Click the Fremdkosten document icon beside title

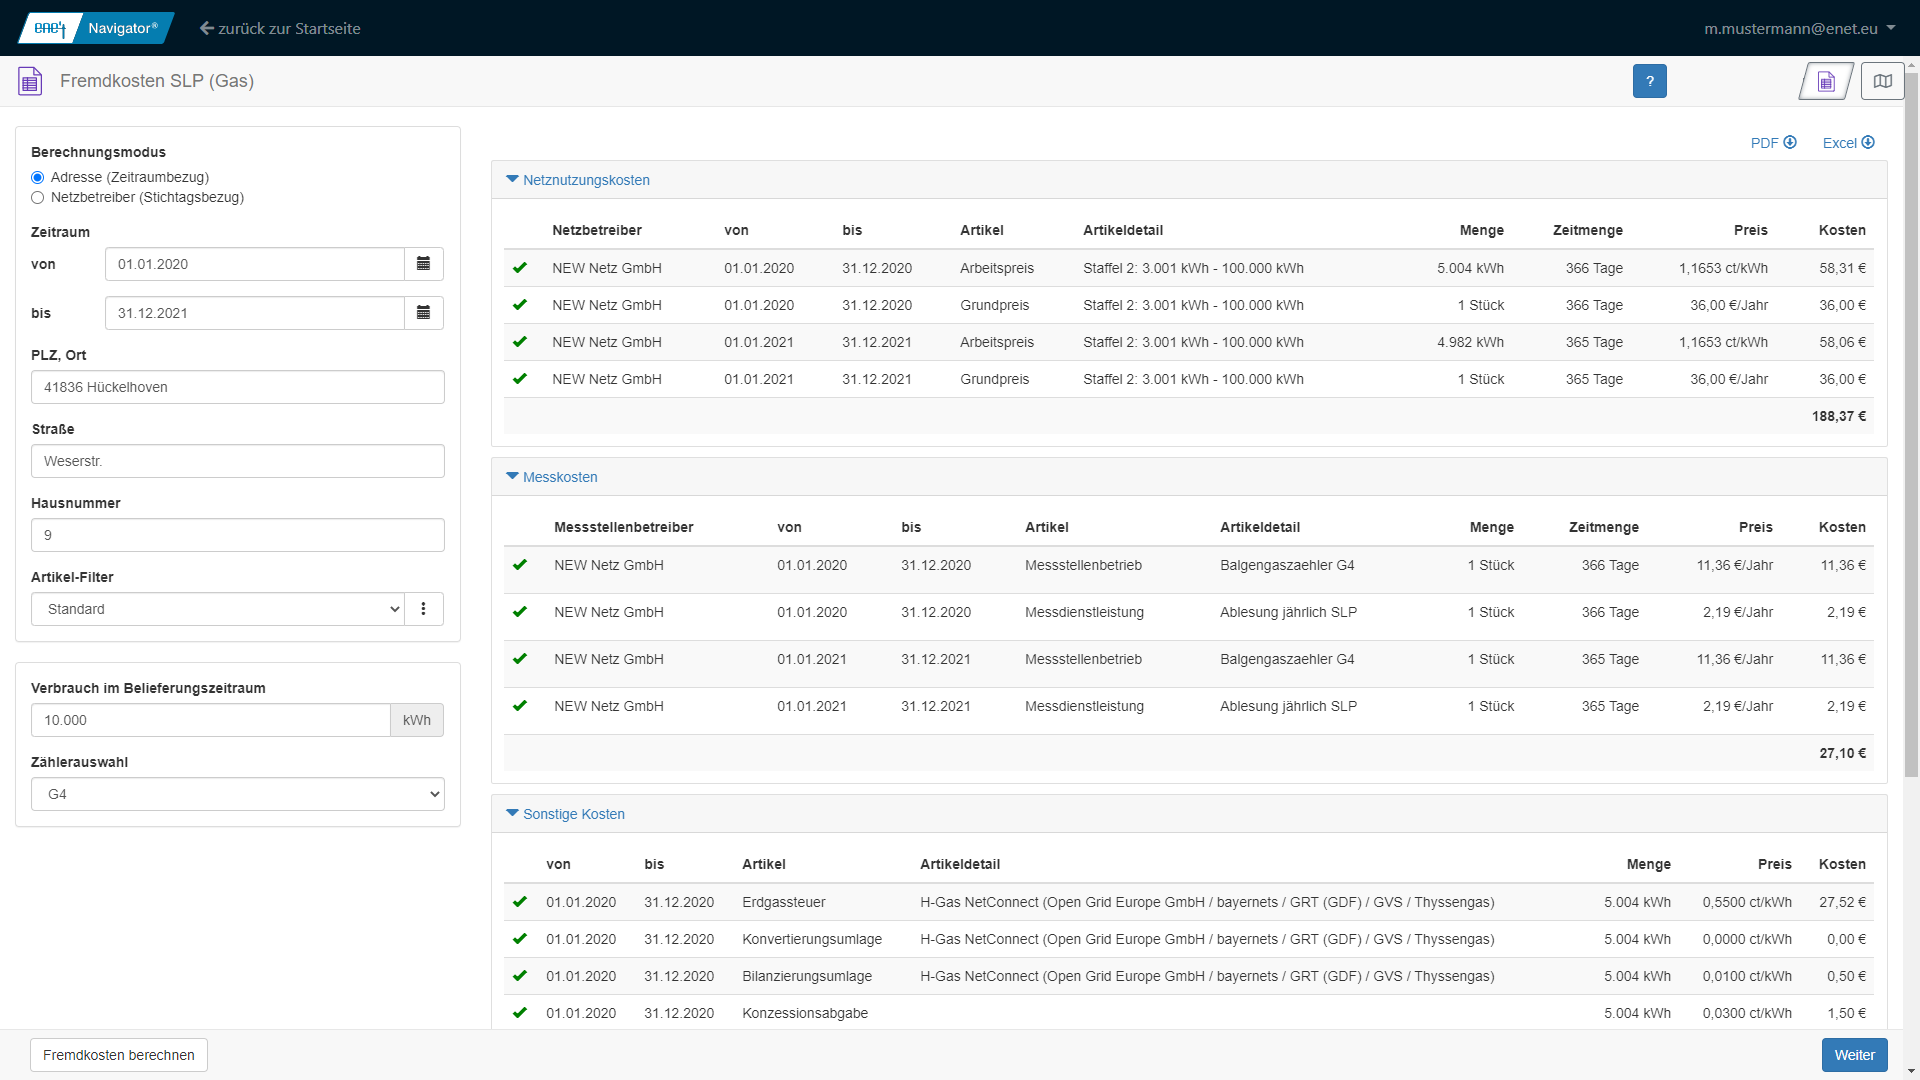coord(30,81)
